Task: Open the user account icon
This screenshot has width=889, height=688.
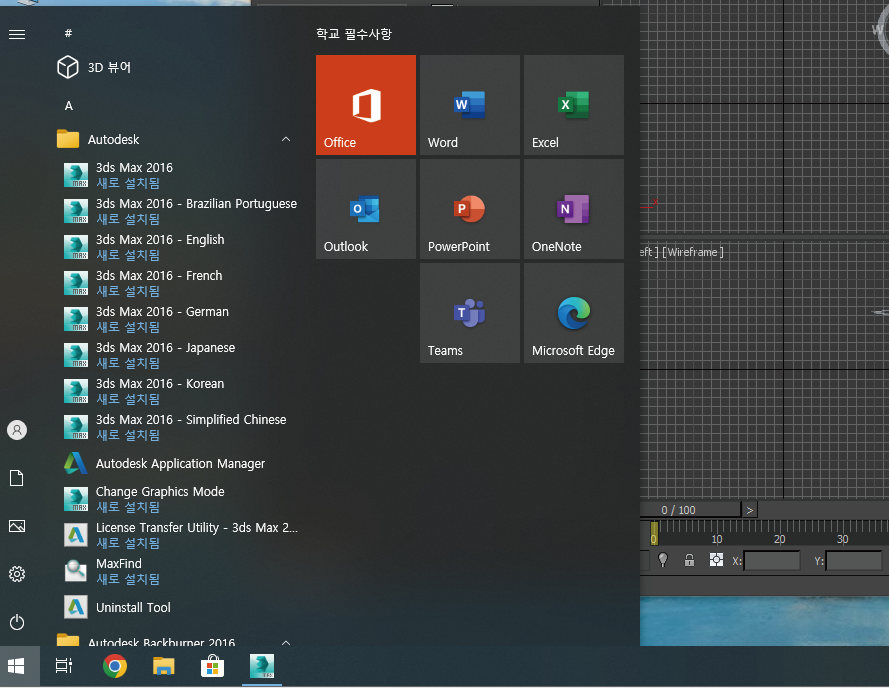Action: point(17,430)
